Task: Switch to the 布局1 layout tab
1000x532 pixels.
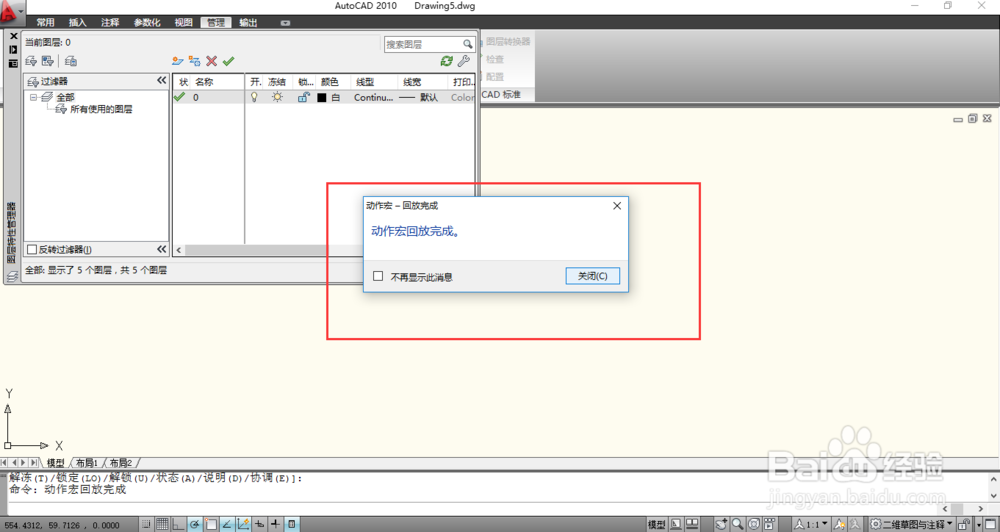Action: tap(87, 462)
